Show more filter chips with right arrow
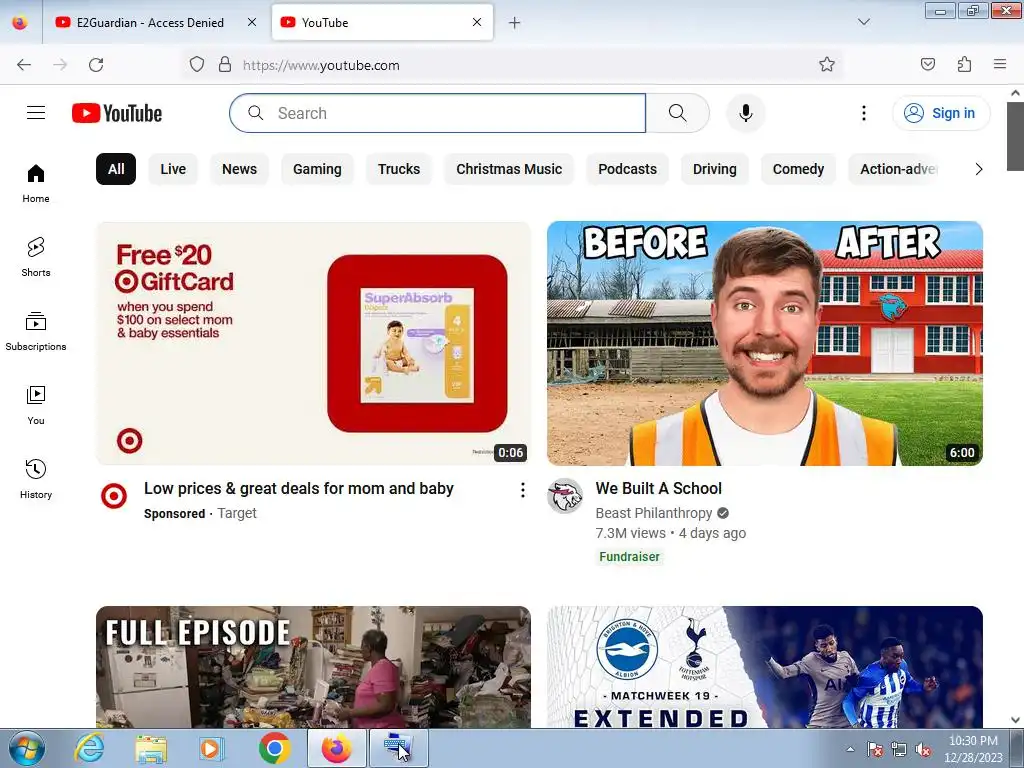The image size is (1024, 768). 978,169
